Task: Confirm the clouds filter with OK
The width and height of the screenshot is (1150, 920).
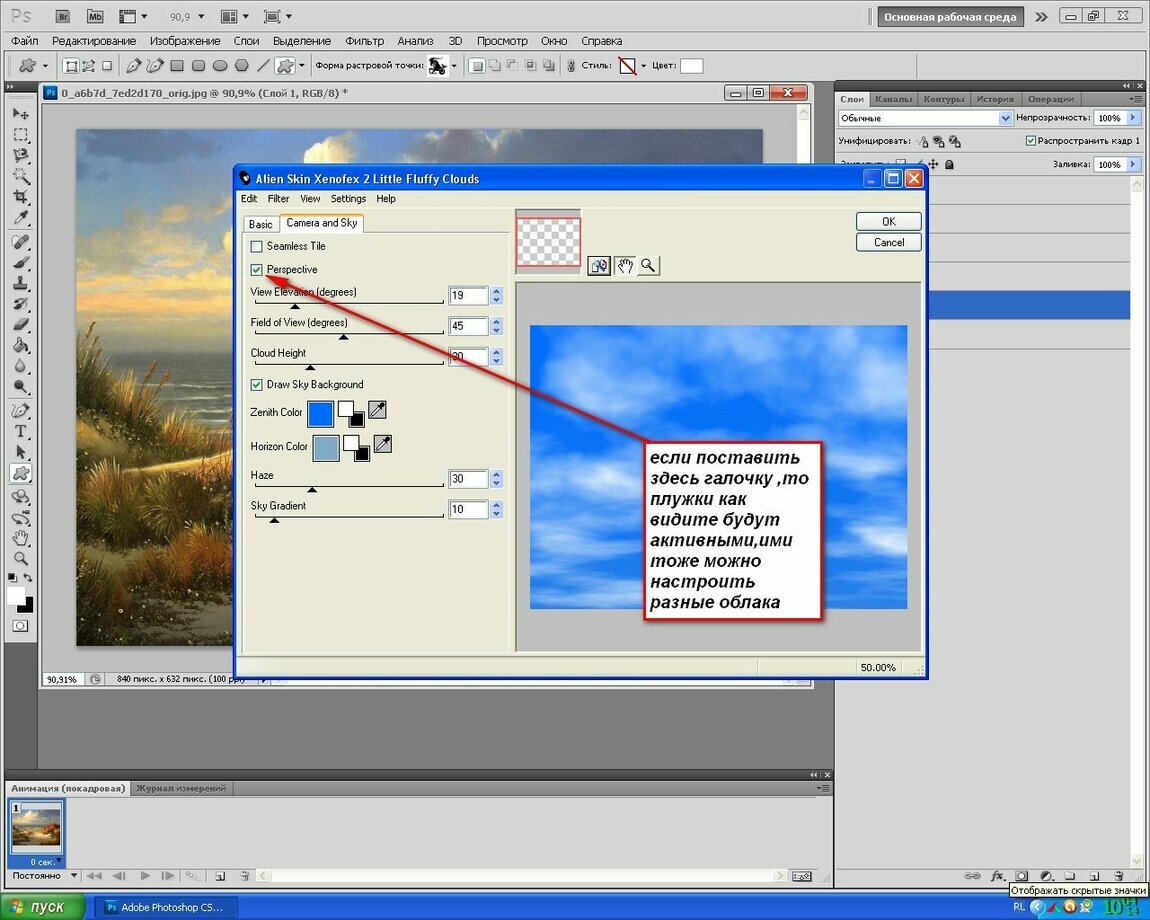Action: (888, 222)
